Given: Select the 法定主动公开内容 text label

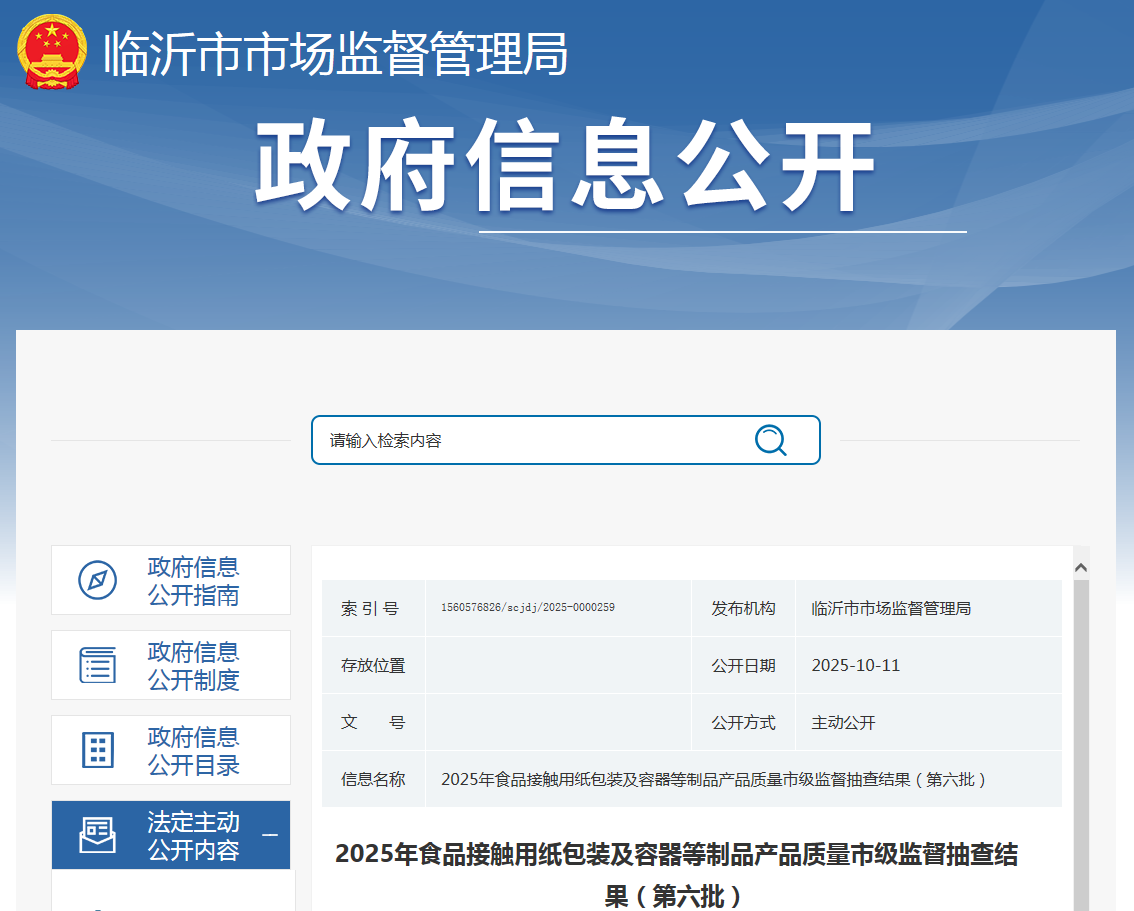Looking at the screenshot, I should [194, 836].
